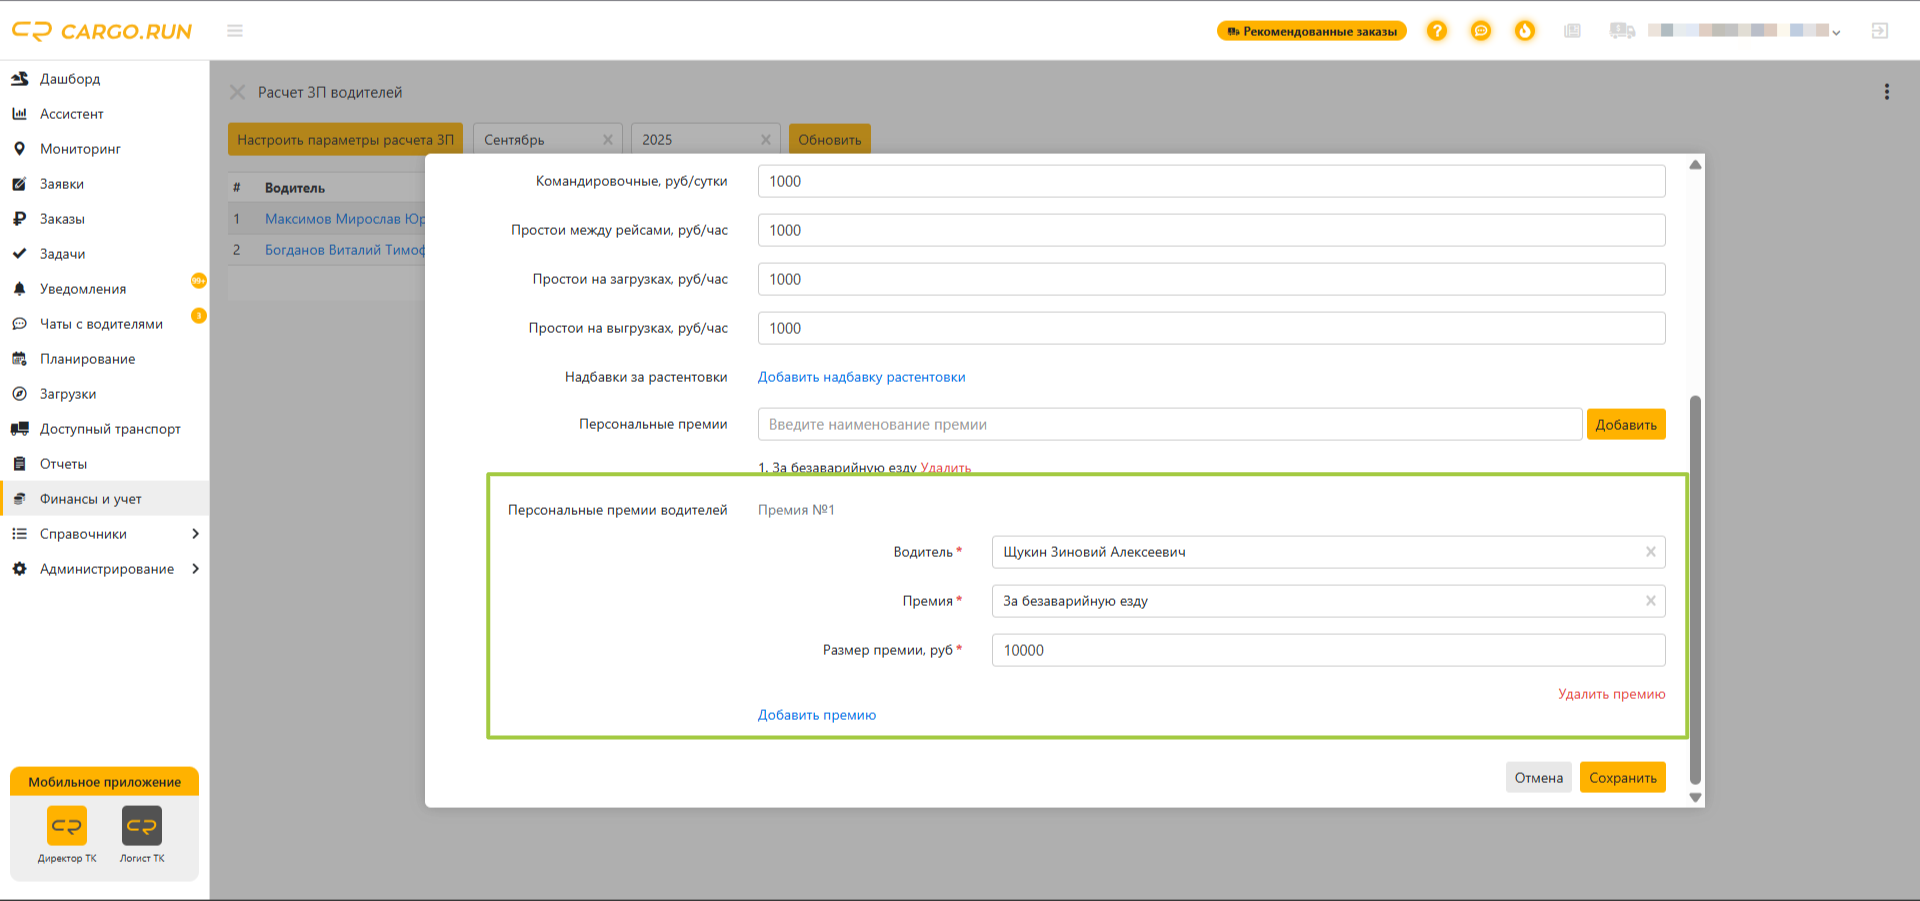Viewport: 1920px width, 901px height.
Task: Open Рекомендованные заказы button
Action: click(x=1312, y=31)
